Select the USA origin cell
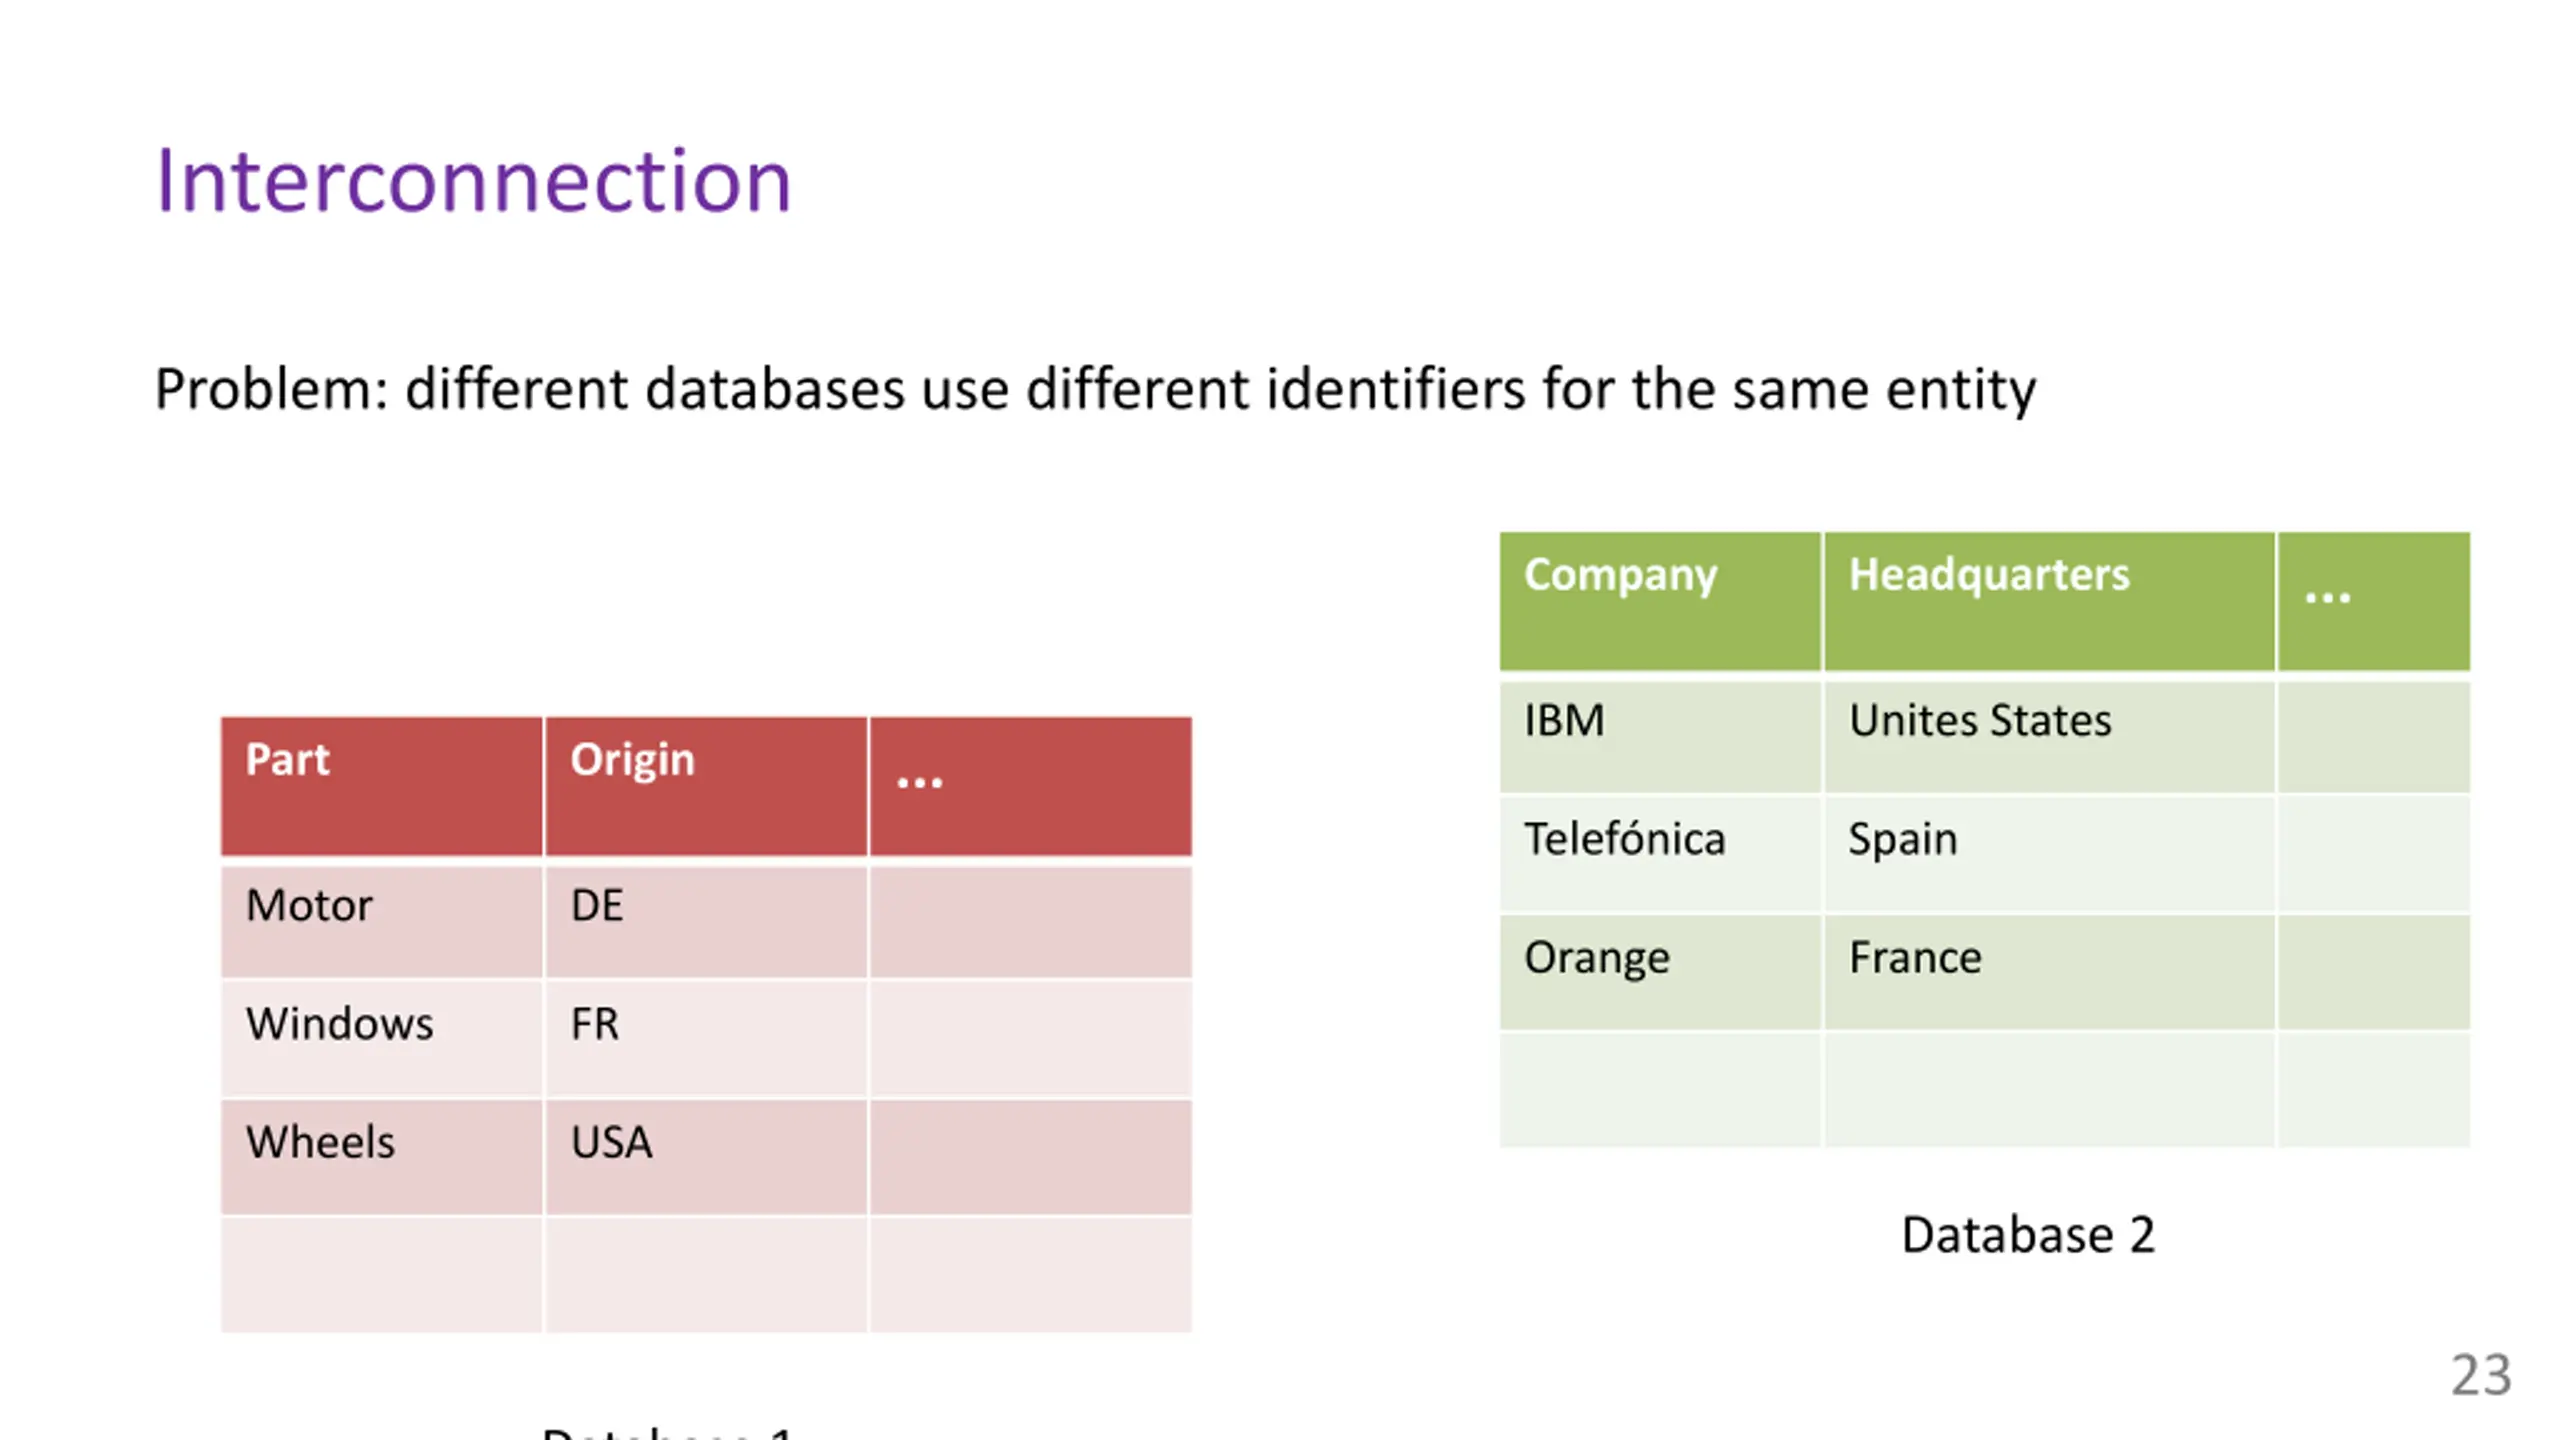The width and height of the screenshot is (2560, 1440). [706, 1157]
